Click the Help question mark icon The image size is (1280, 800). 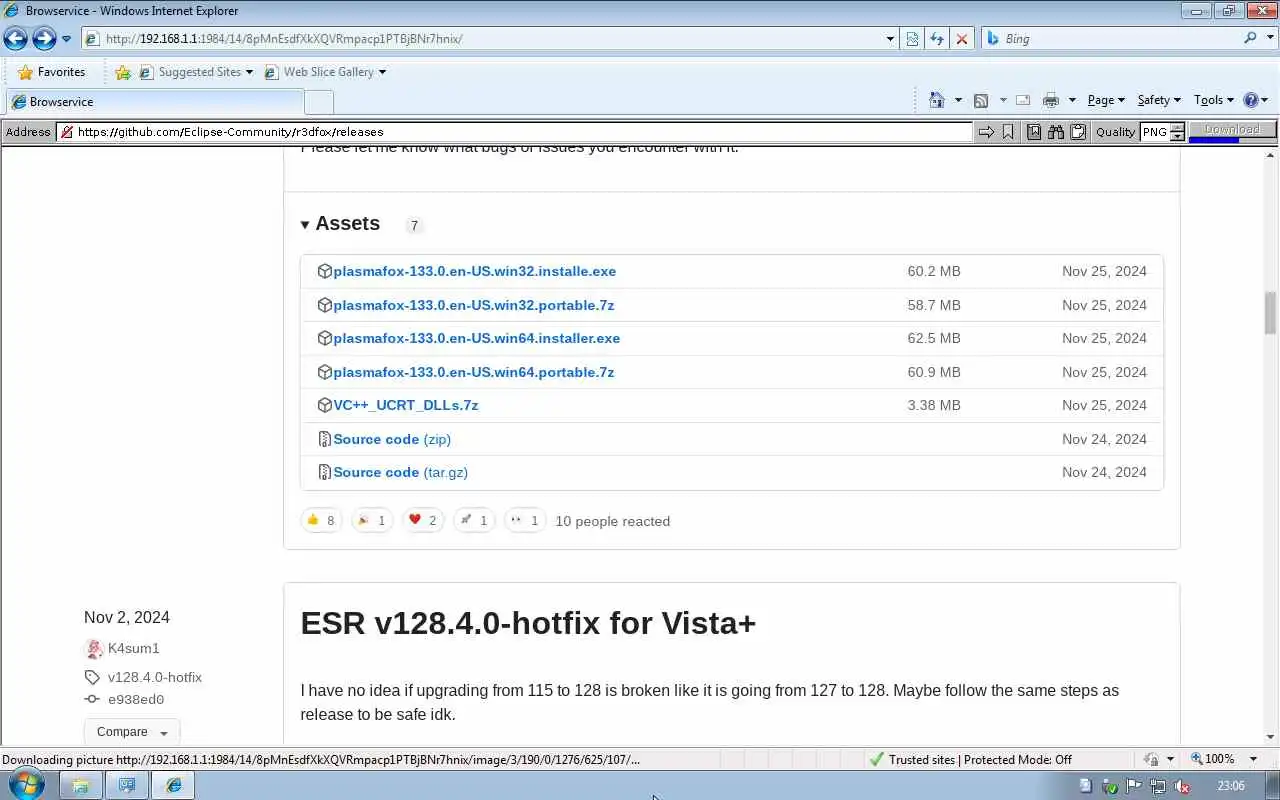point(1250,100)
